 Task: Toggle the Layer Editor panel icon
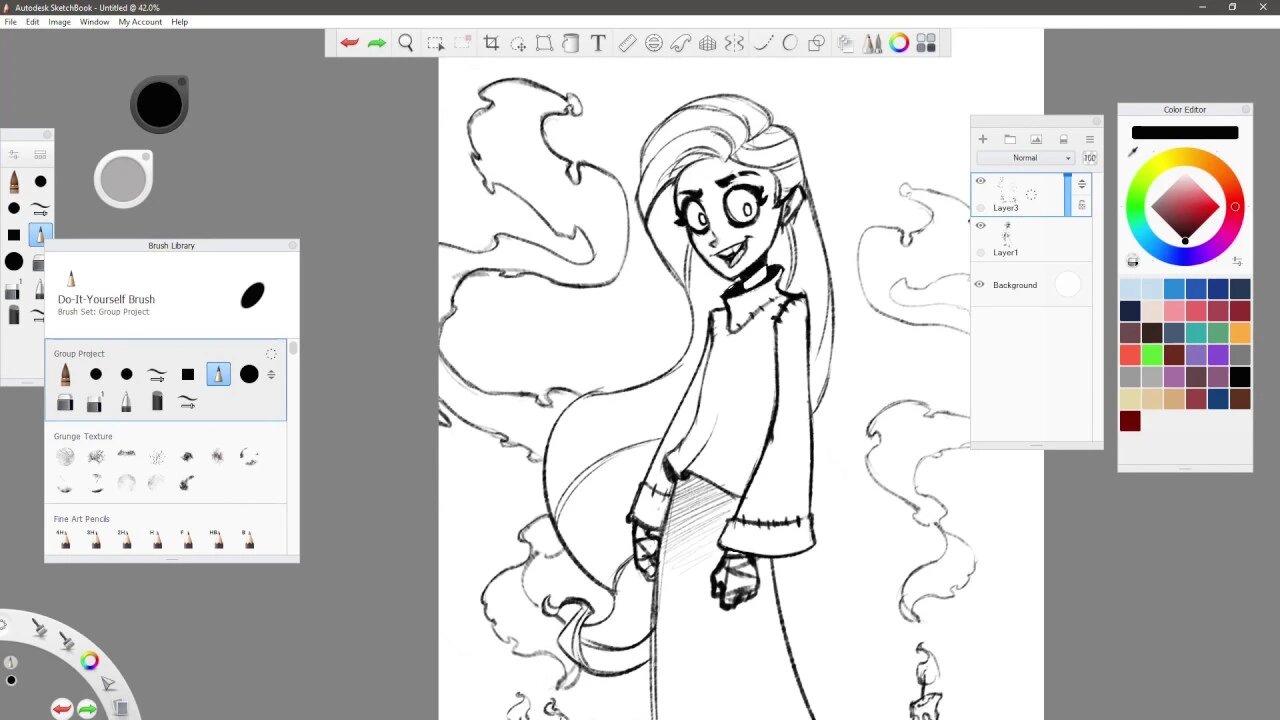pos(846,43)
